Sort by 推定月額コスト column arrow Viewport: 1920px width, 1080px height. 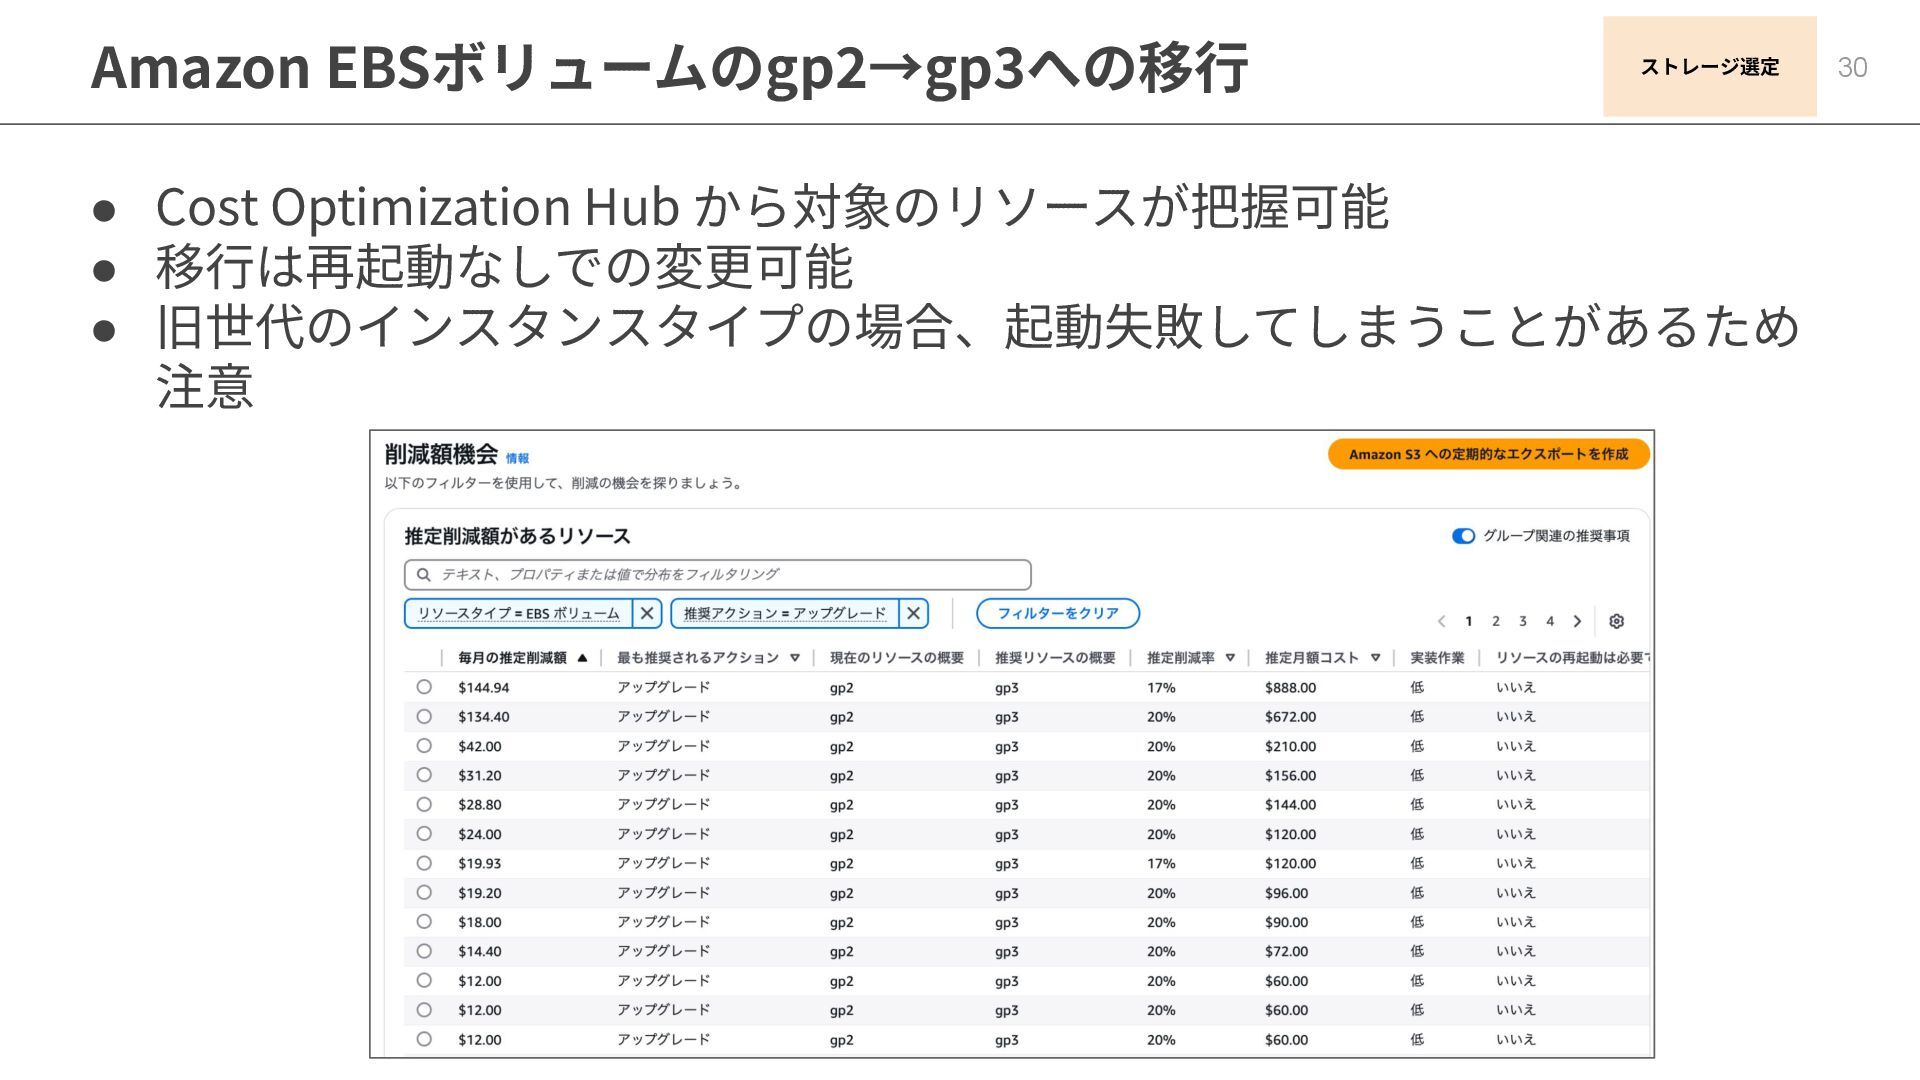click(x=1376, y=658)
